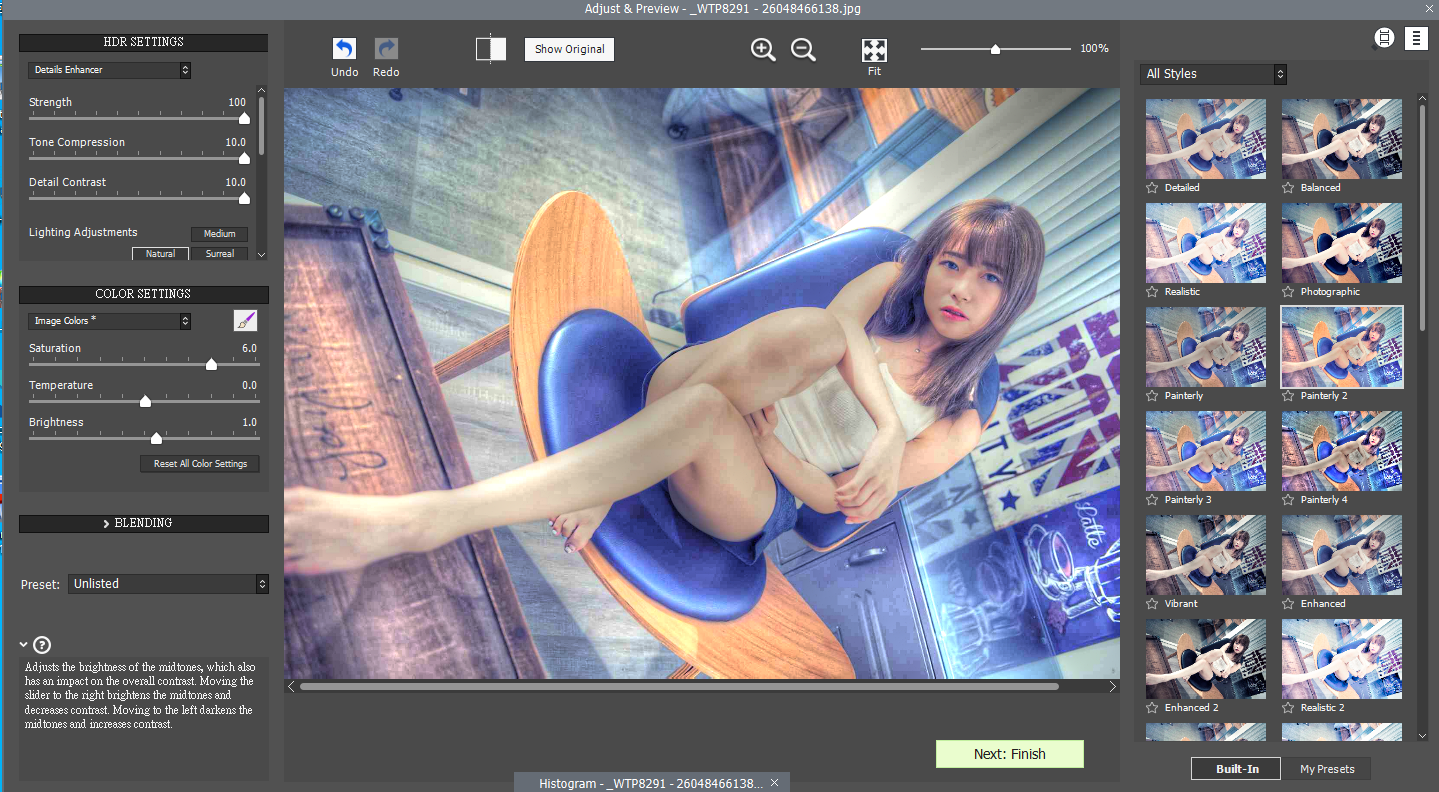Click the Strength value 100

coord(237,102)
